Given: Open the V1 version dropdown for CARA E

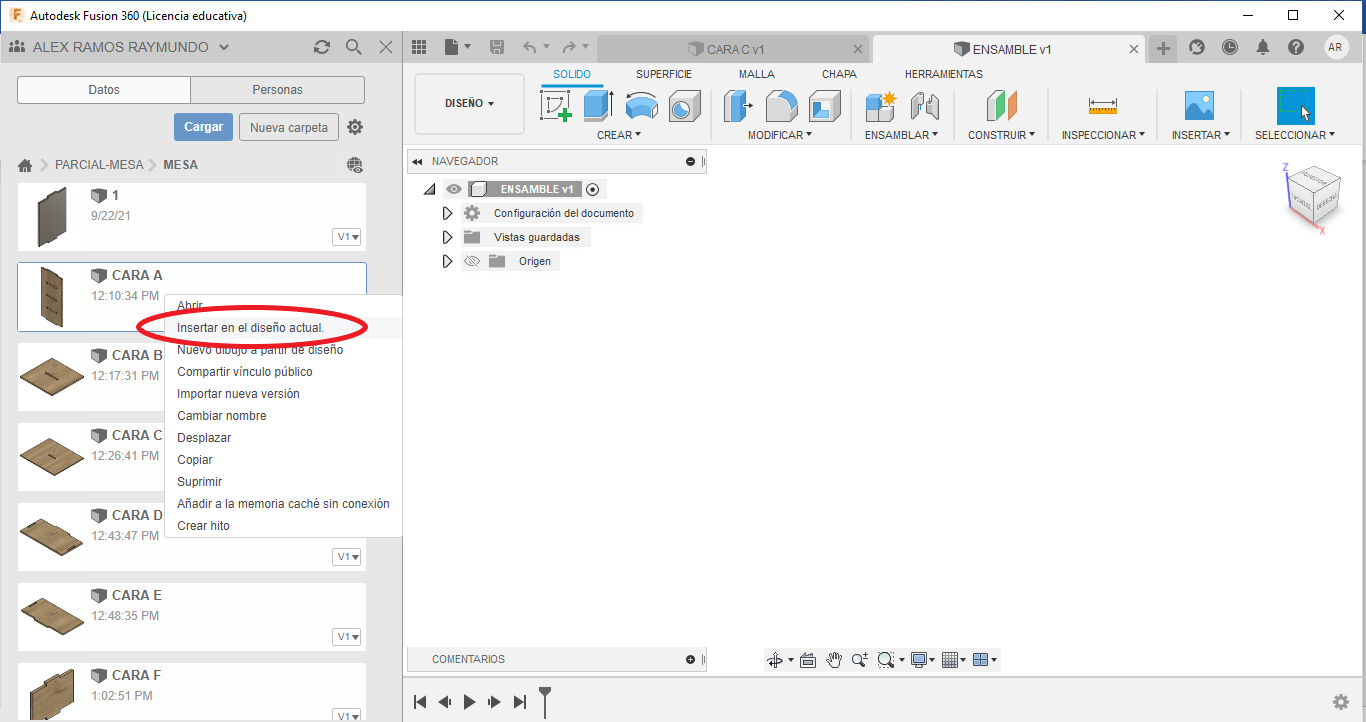Looking at the screenshot, I should point(348,637).
